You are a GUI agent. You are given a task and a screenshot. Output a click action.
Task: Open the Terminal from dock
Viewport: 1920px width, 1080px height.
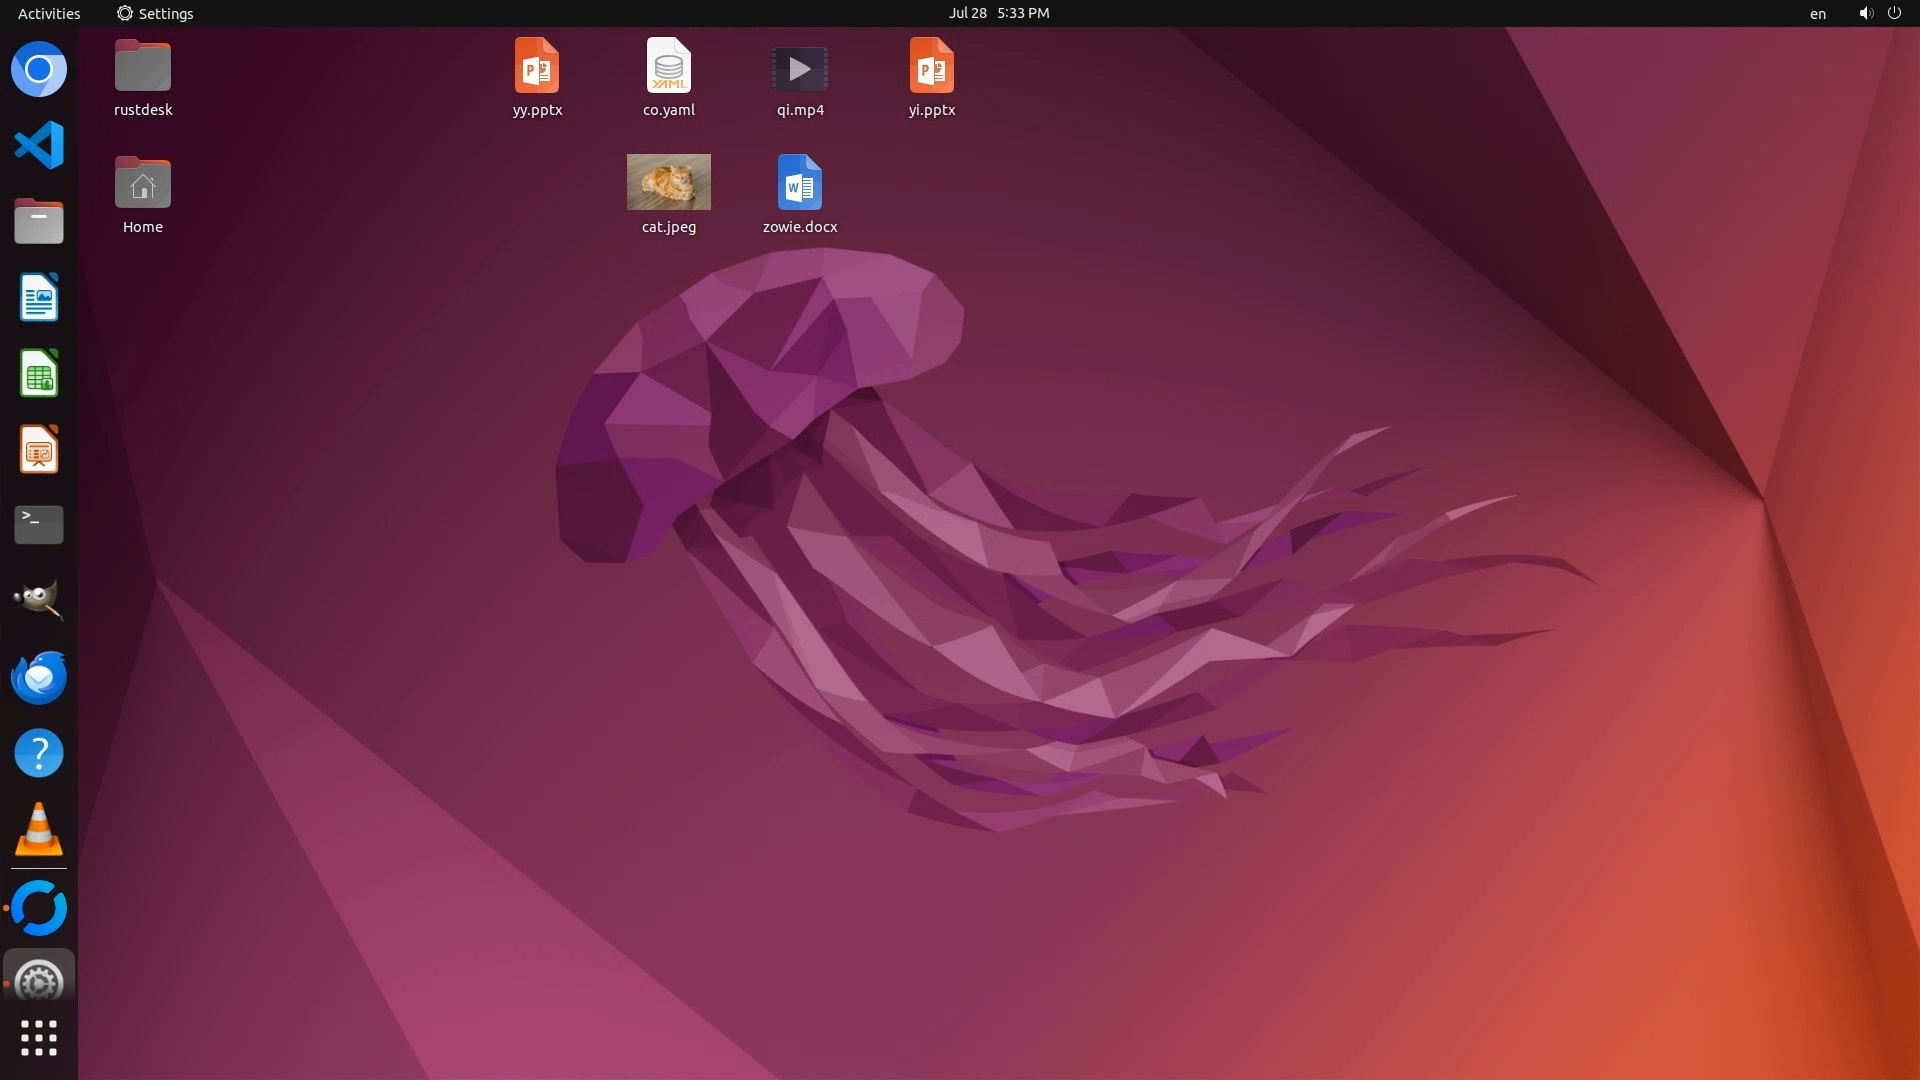point(39,524)
